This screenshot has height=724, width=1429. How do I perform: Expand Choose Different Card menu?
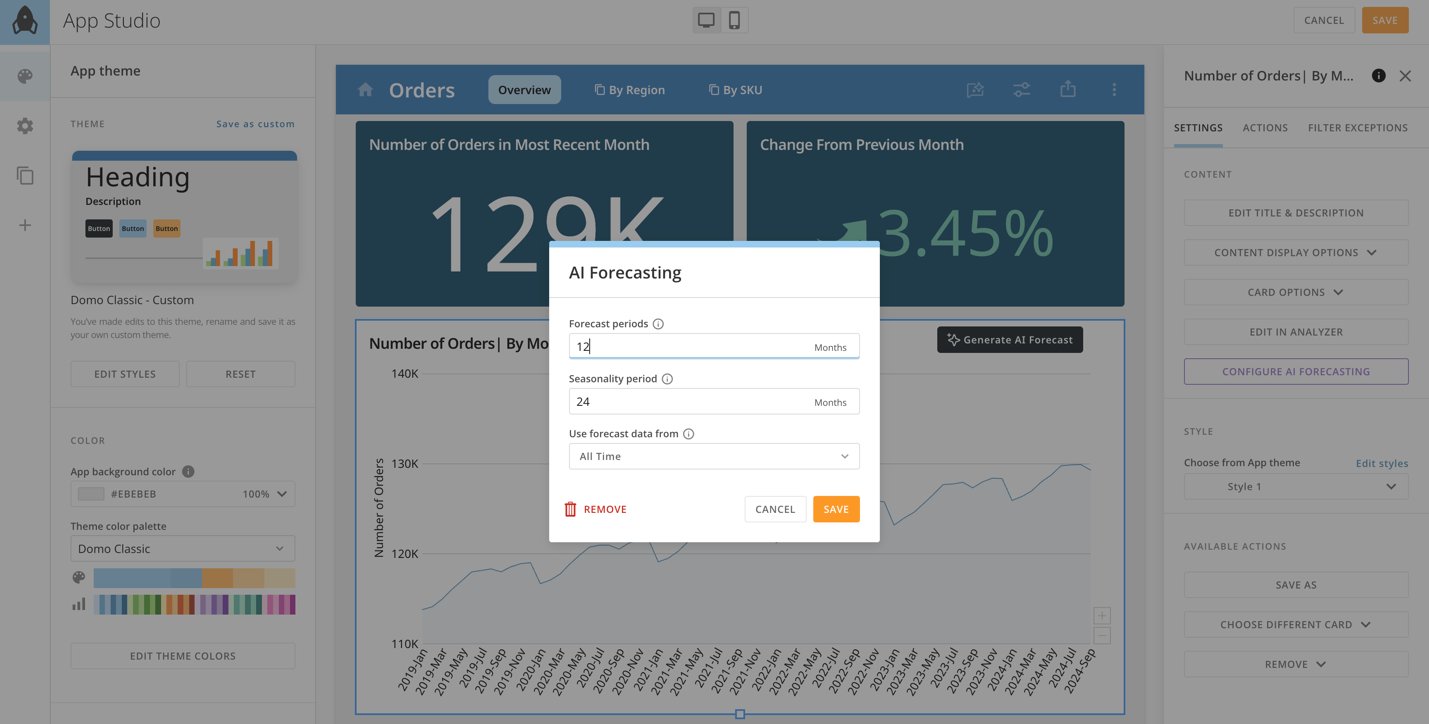pos(1296,625)
